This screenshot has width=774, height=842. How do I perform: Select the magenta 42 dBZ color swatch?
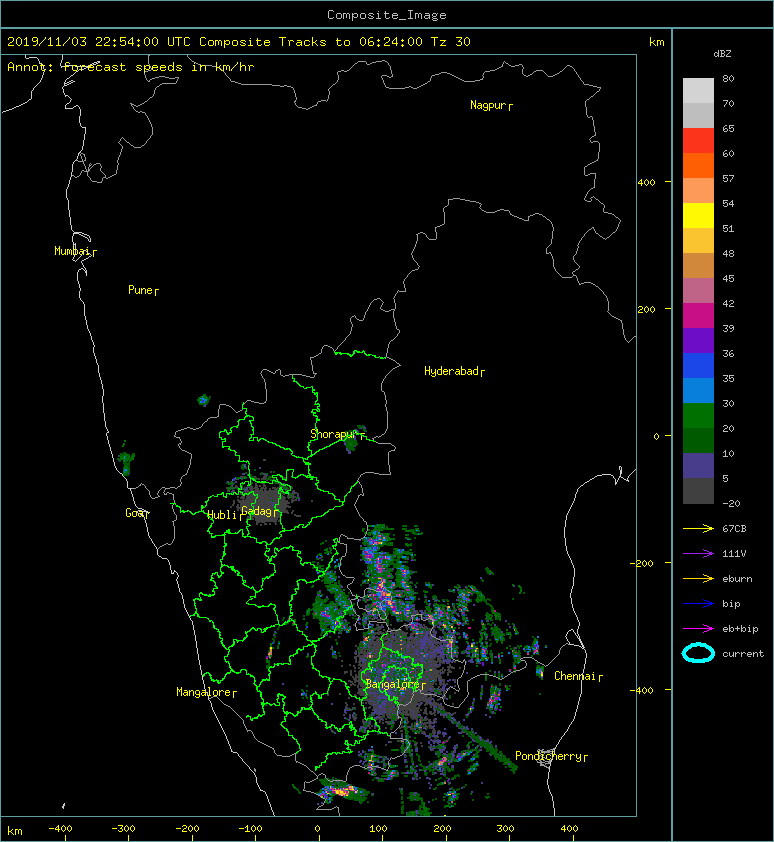698,315
